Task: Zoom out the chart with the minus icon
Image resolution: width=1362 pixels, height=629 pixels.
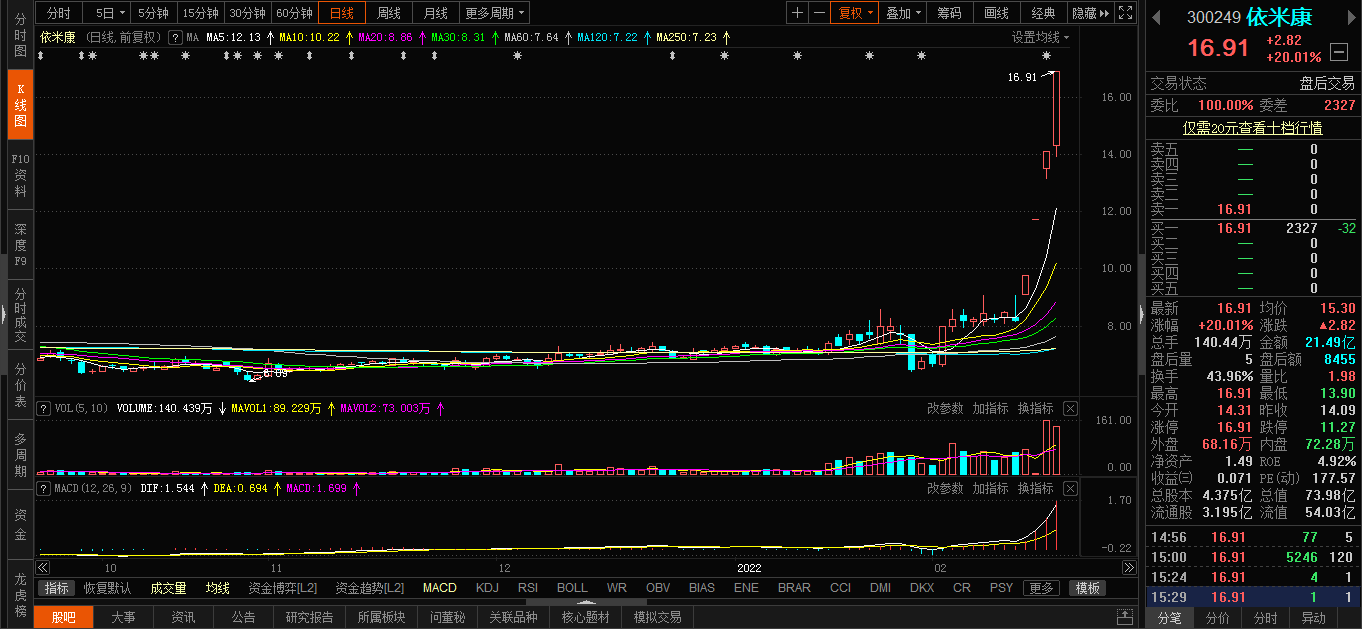Action: click(x=819, y=13)
